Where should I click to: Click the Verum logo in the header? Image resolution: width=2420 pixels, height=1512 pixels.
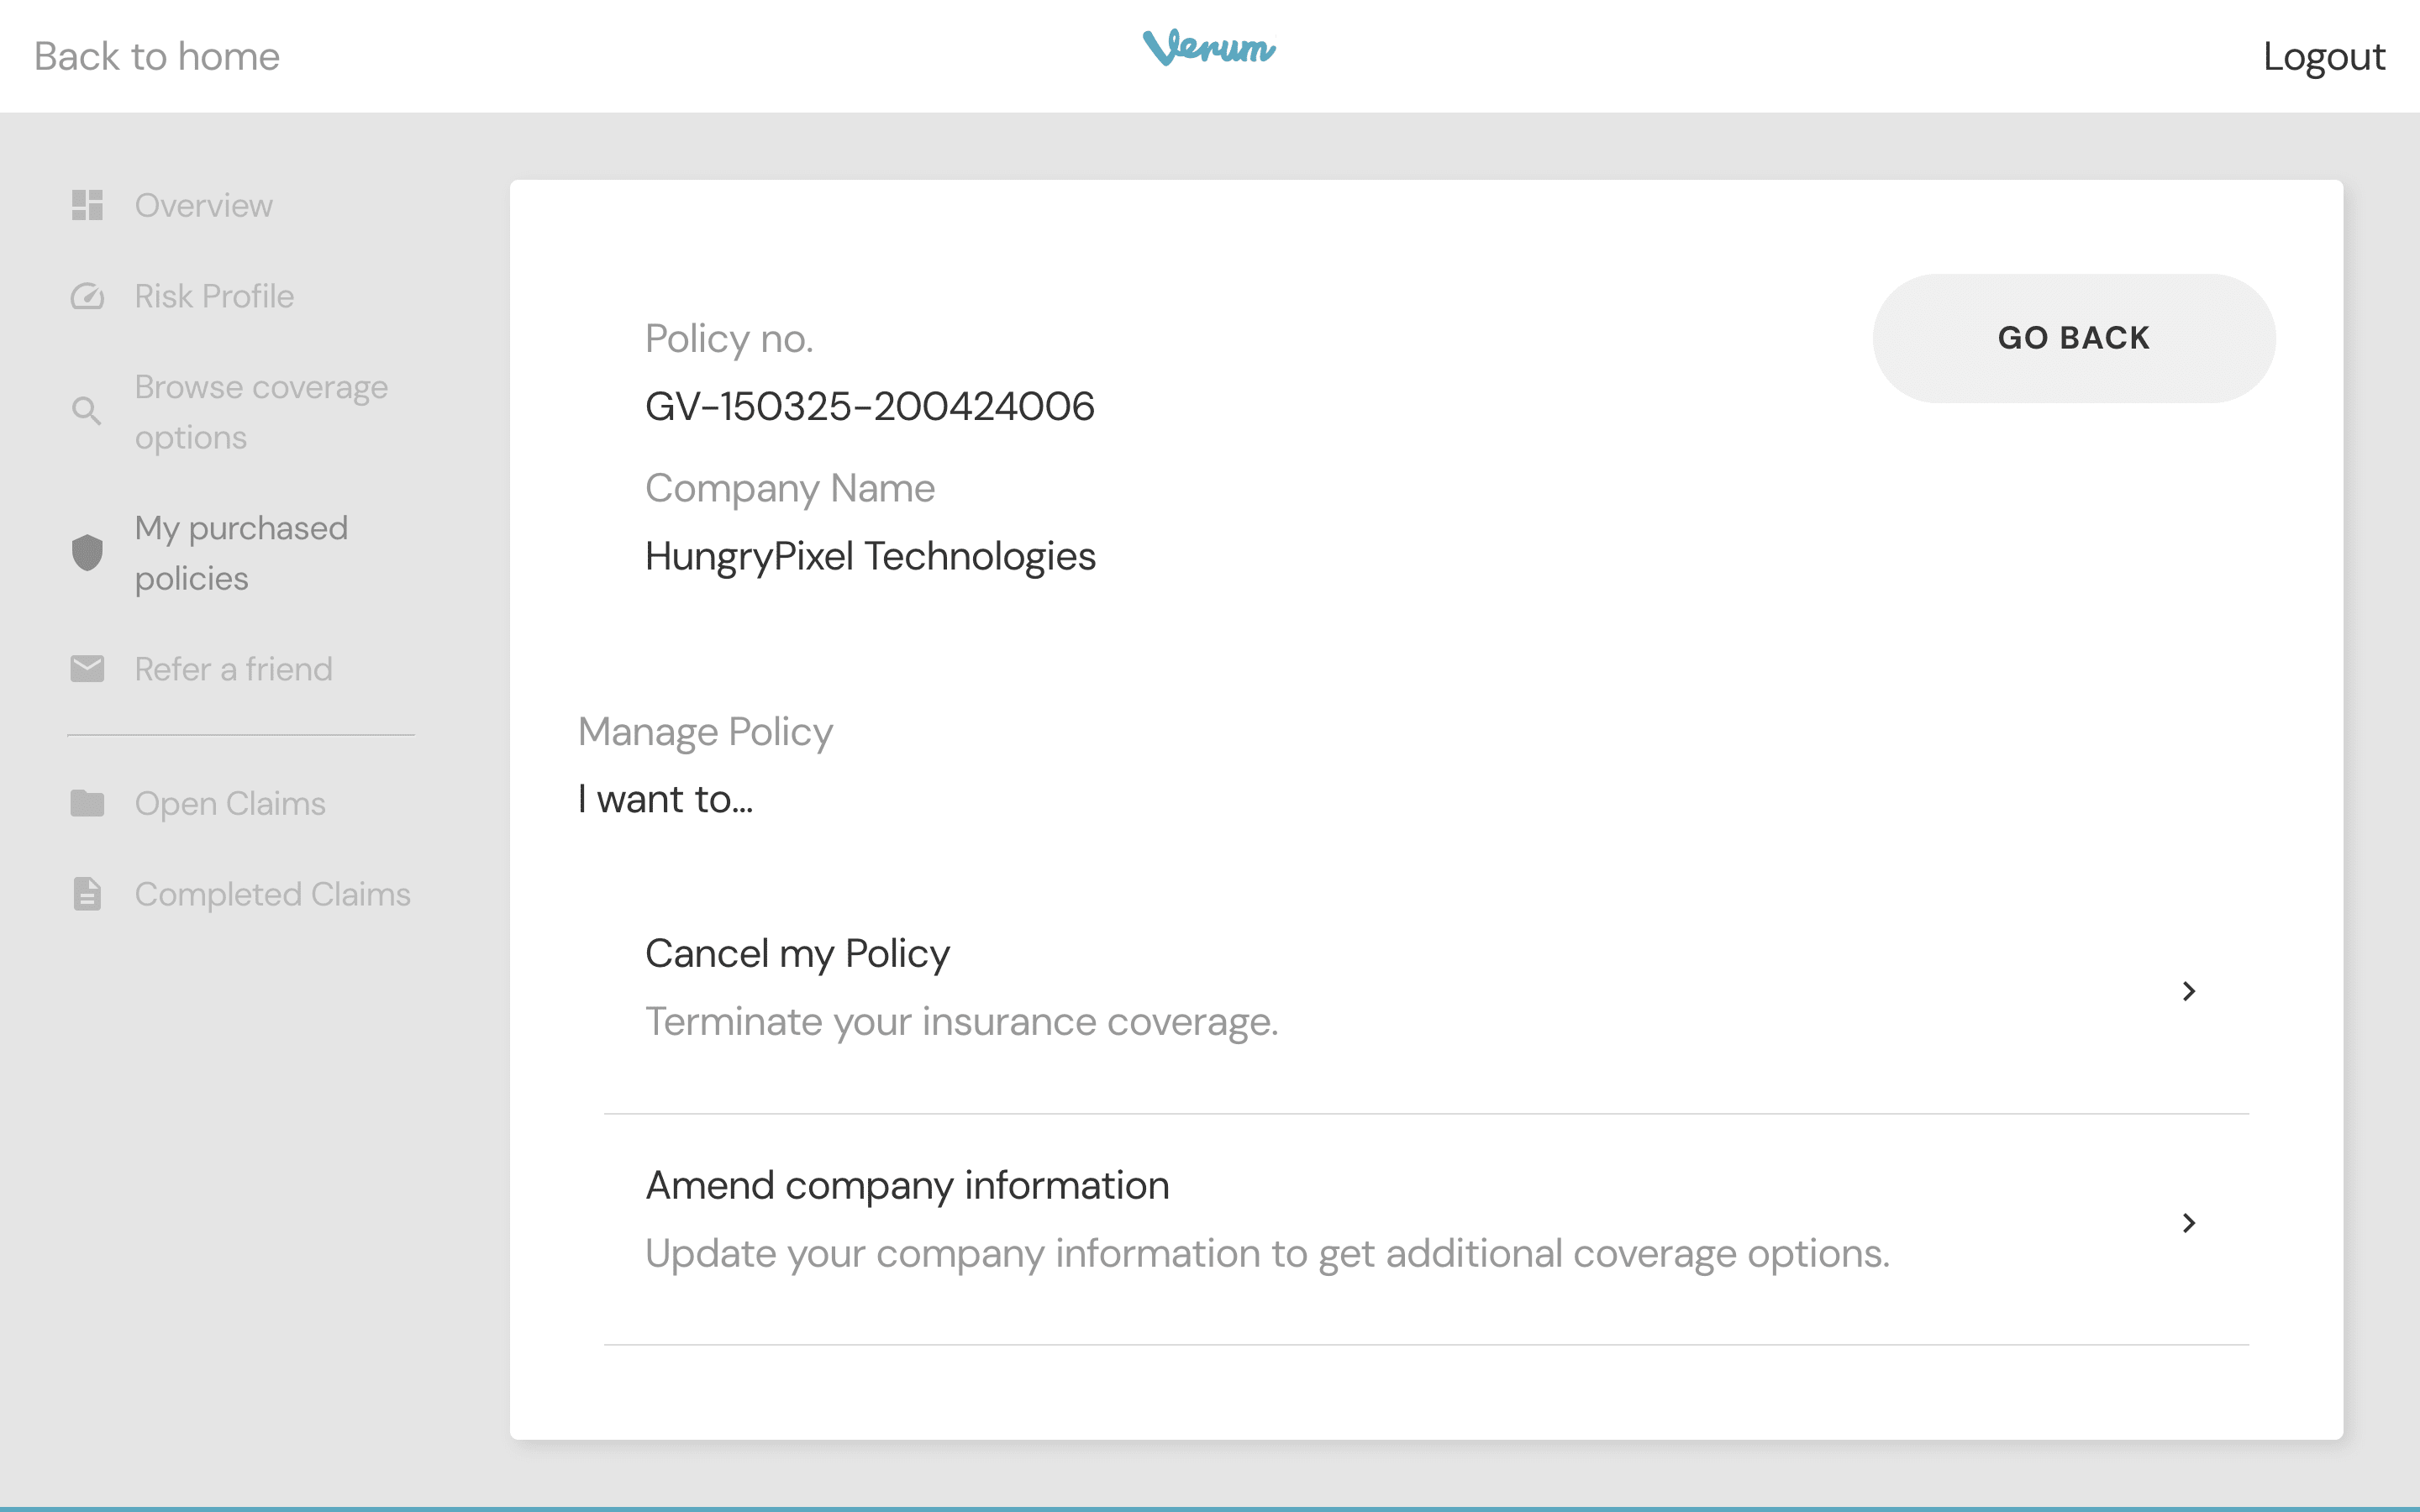(x=1209, y=48)
